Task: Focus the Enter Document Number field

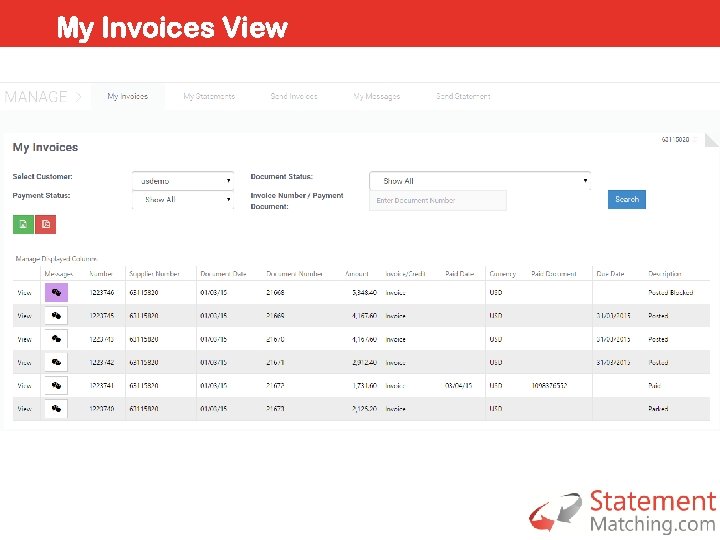Action: click(x=438, y=201)
